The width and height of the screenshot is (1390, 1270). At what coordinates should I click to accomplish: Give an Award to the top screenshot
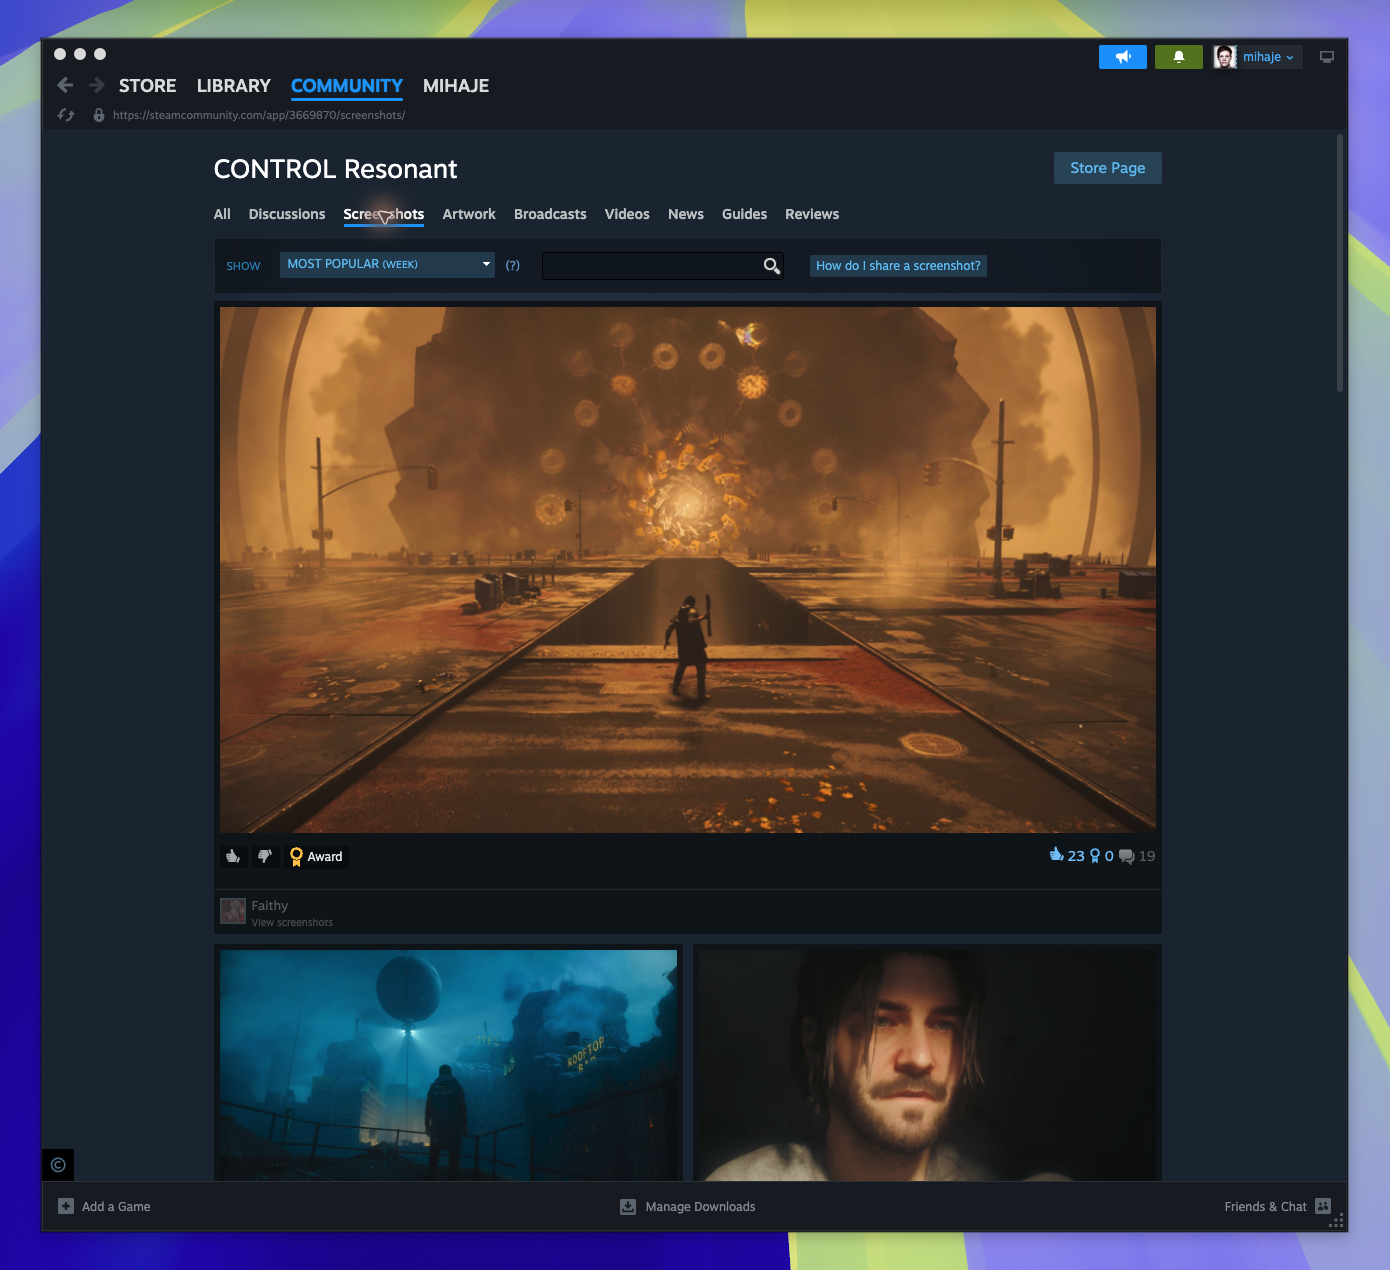click(316, 856)
